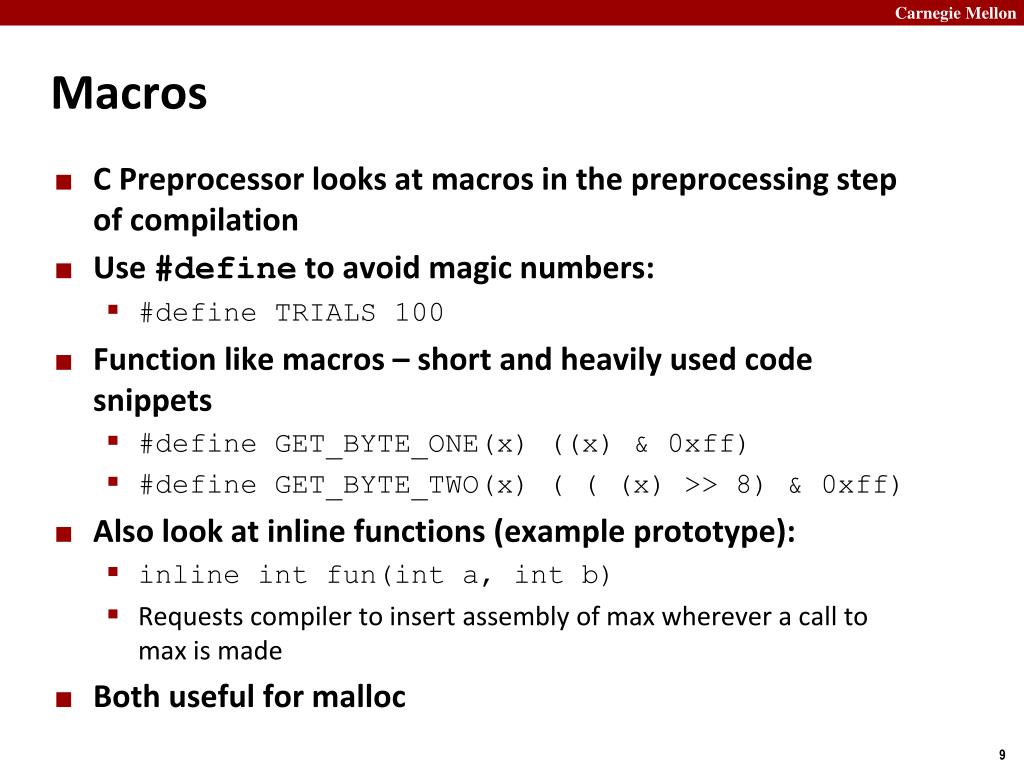This screenshot has width=1024, height=768.
Task: Click the Requests compiler to insert assembly text
Action: pyautogui.click(x=503, y=633)
